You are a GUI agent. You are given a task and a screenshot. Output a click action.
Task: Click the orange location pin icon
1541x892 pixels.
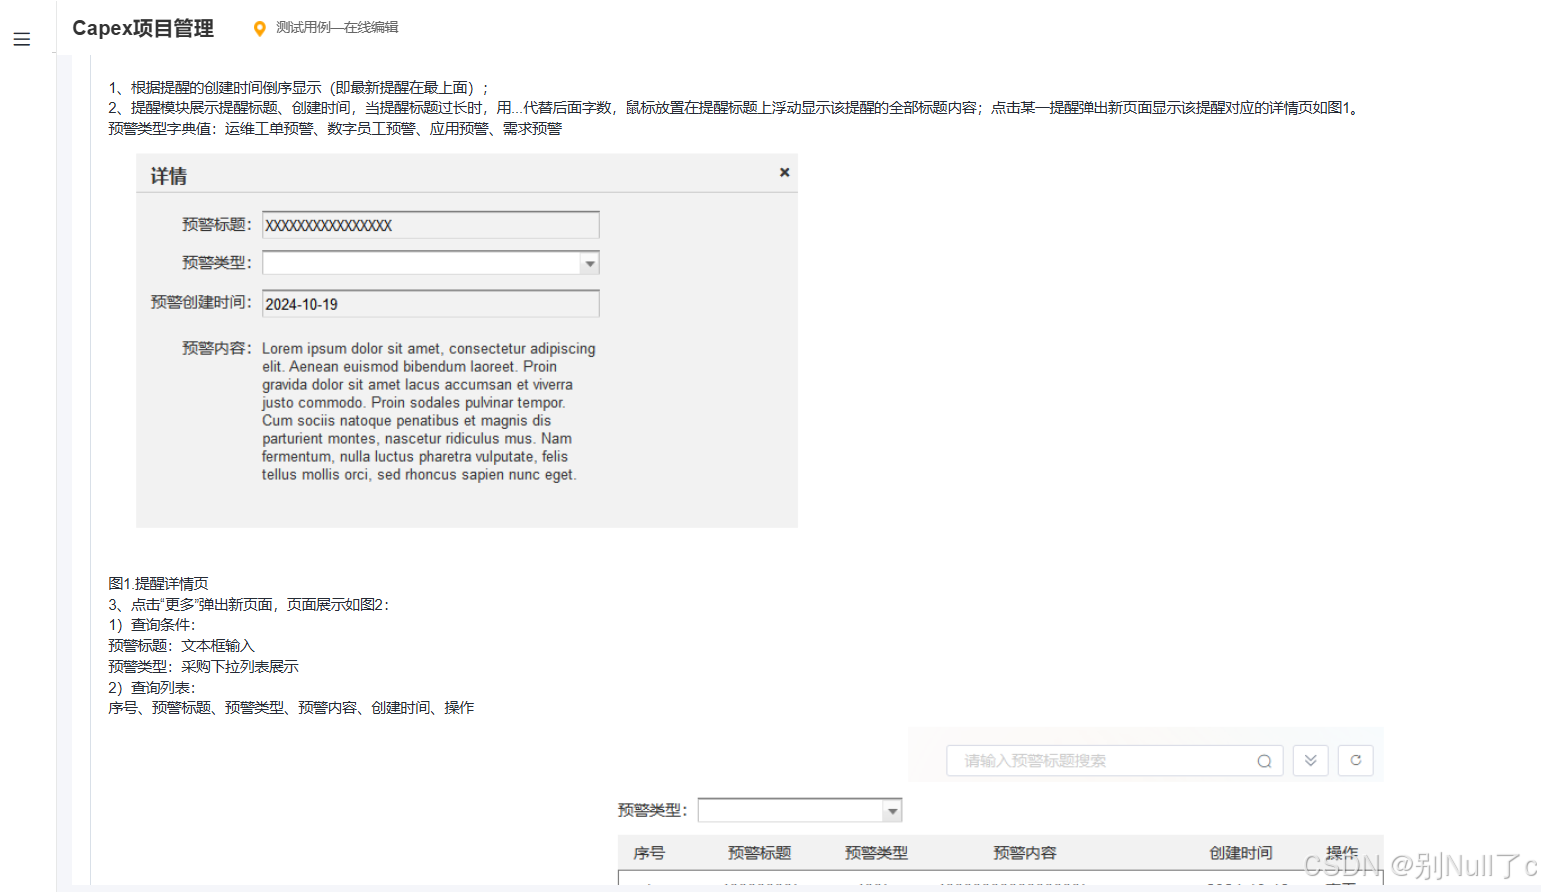pyautogui.click(x=260, y=29)
